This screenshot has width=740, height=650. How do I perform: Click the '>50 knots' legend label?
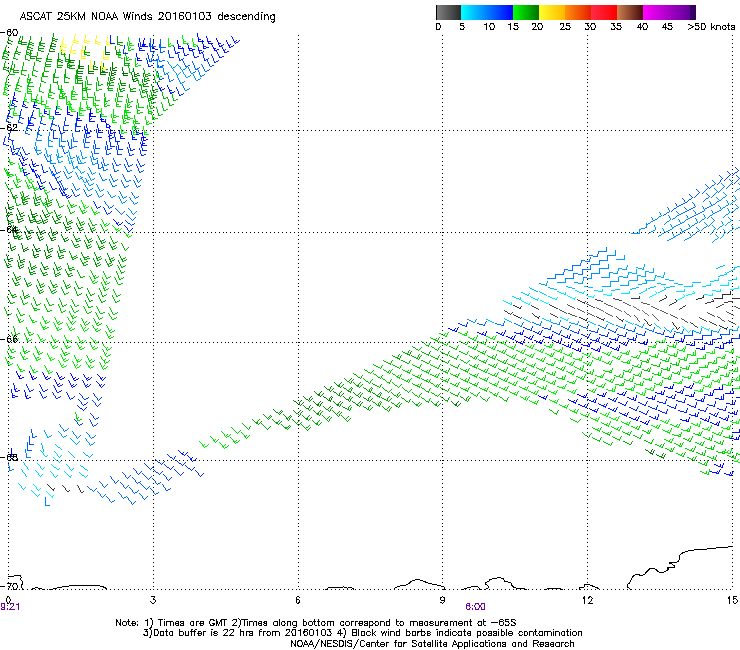pos(711,27)
